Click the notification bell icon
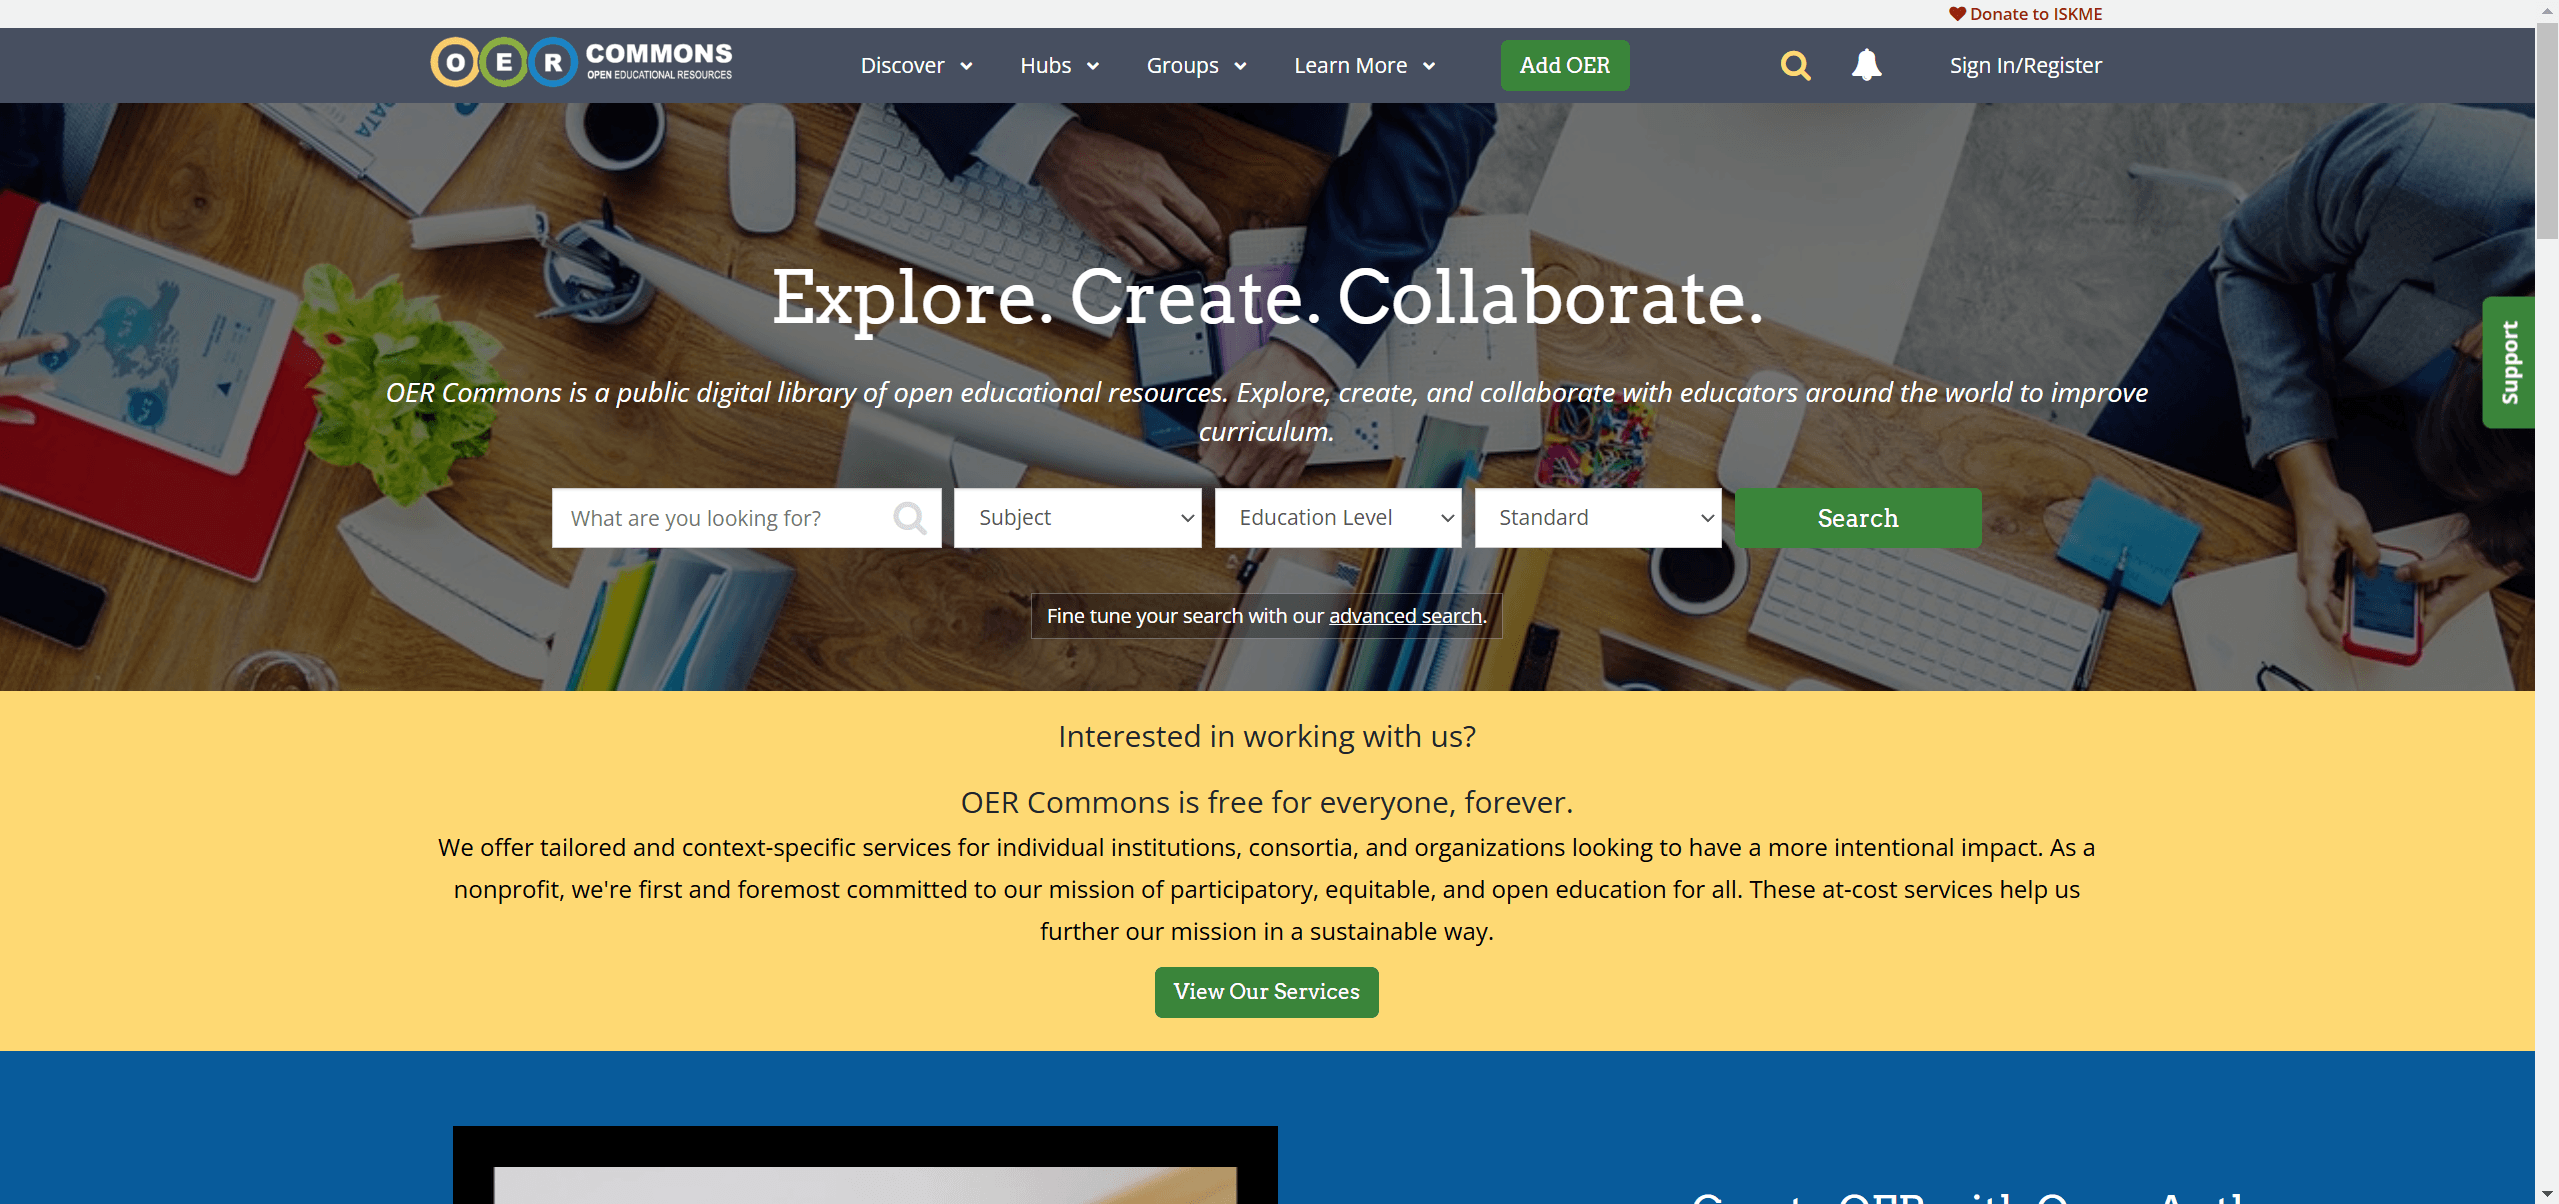This screenshot has height=1204, width=2559. click(x=1867, y=65)
